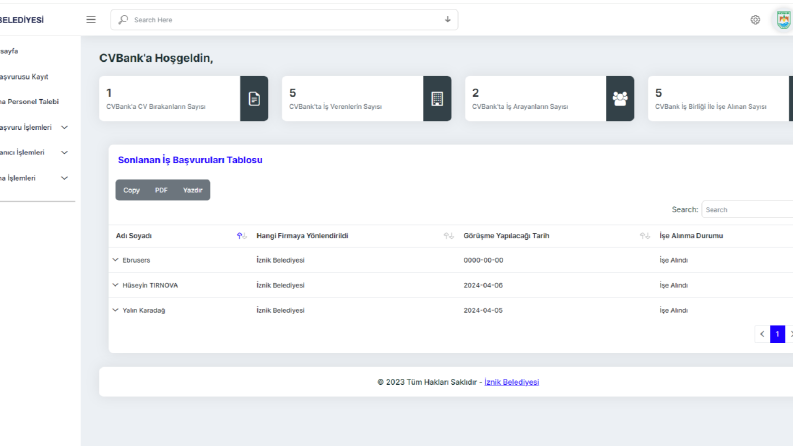The image size is (793, 446).
Task: Open the Anasayfa sidebar item
Action: [x=9, y=51]
